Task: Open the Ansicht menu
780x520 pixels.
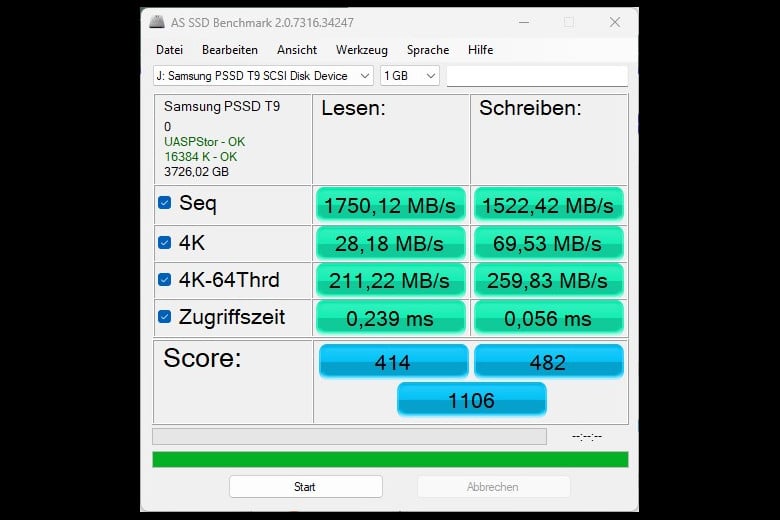Action: point(297,50)
